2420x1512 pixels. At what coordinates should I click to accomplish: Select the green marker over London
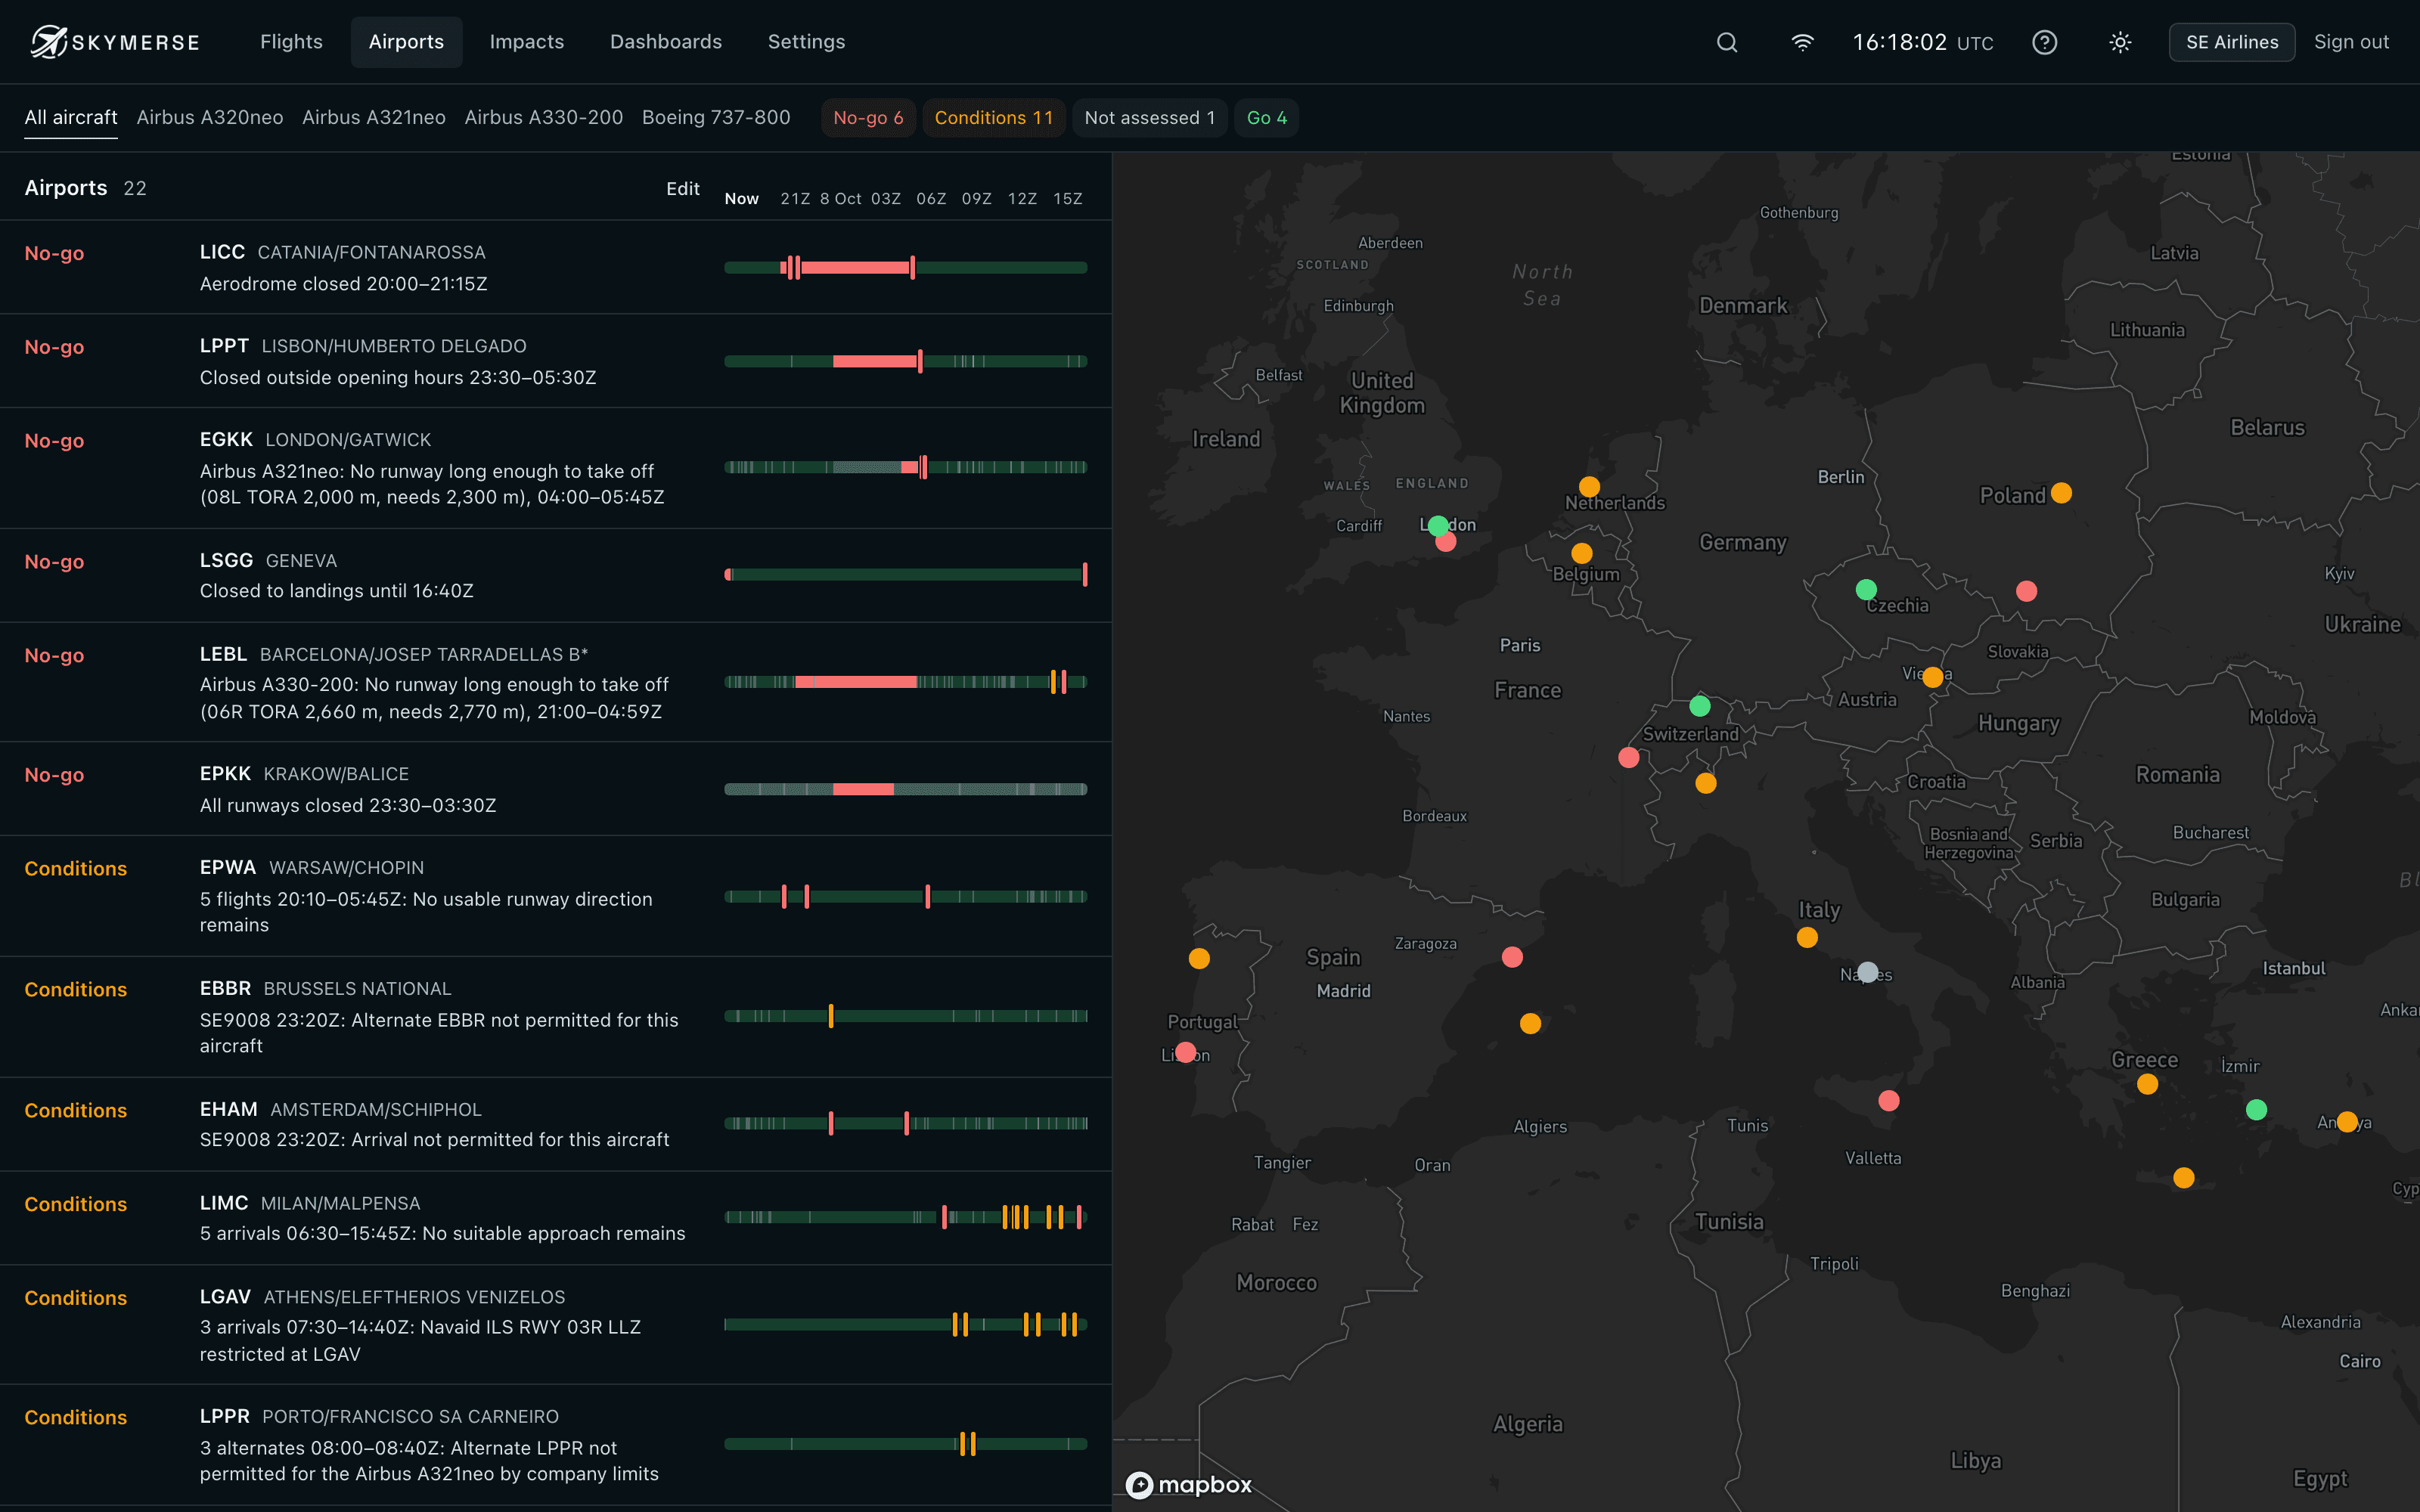click(x=1438, y=525)
